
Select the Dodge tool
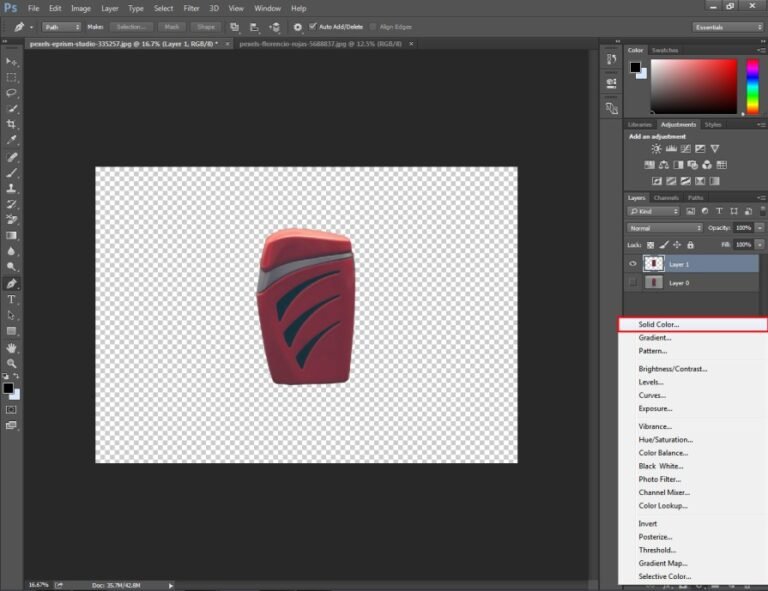[11, 267]
